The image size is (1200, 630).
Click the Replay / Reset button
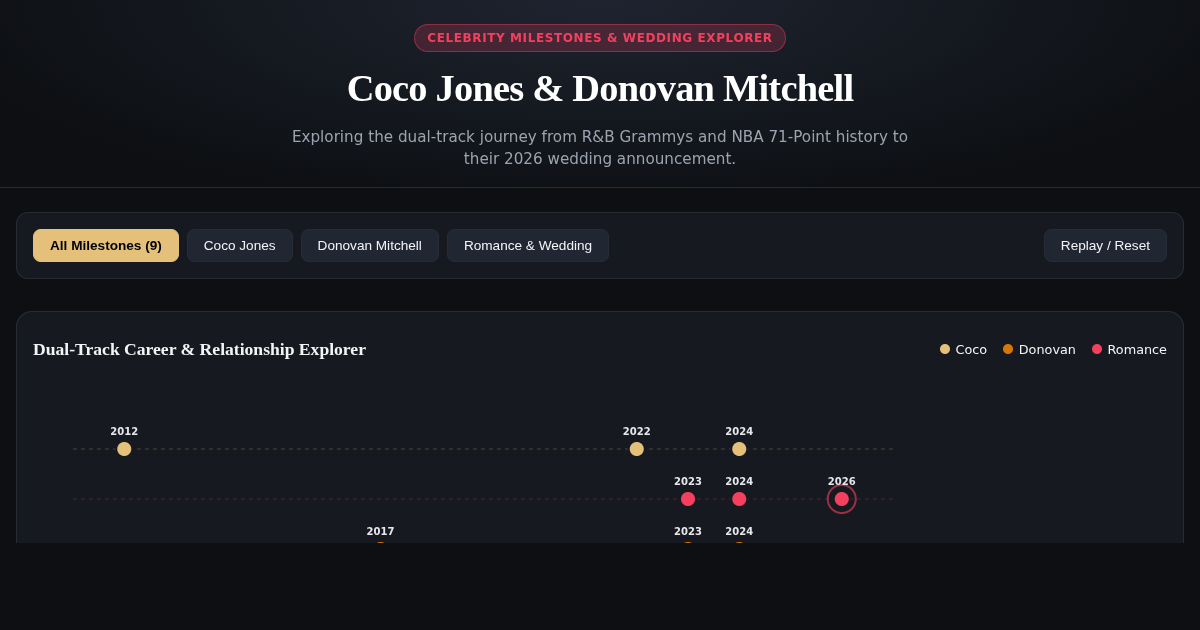click(1105, 245)
